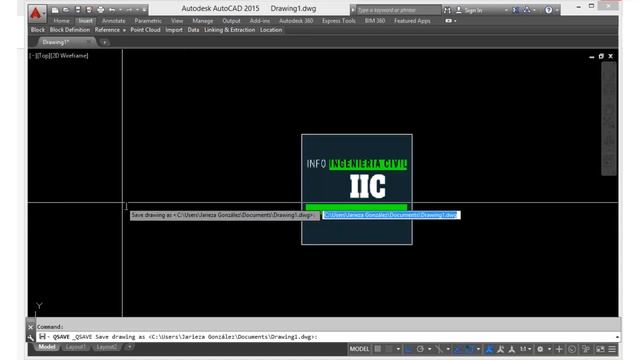Click the 2D Wireframe visual style label

(68, 56)
